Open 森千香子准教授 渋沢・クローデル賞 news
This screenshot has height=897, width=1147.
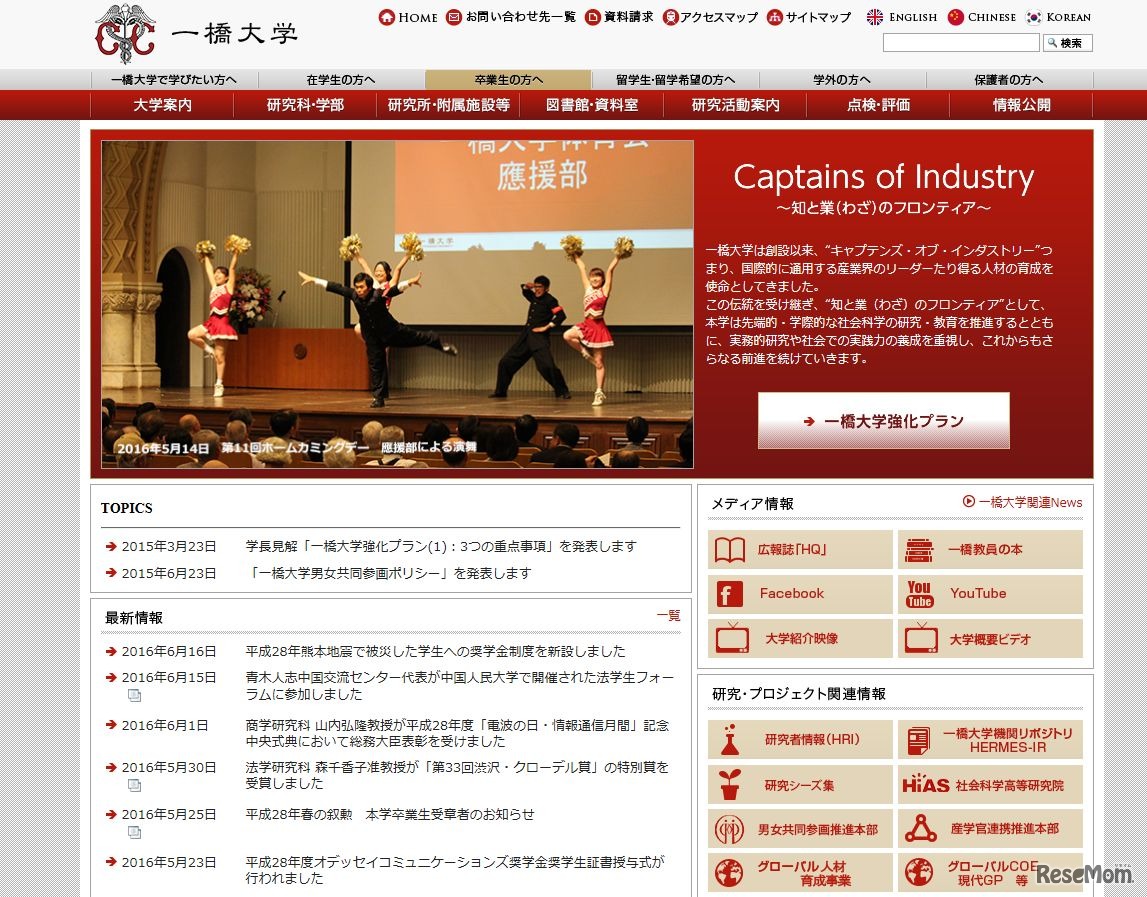click(457, 775)
